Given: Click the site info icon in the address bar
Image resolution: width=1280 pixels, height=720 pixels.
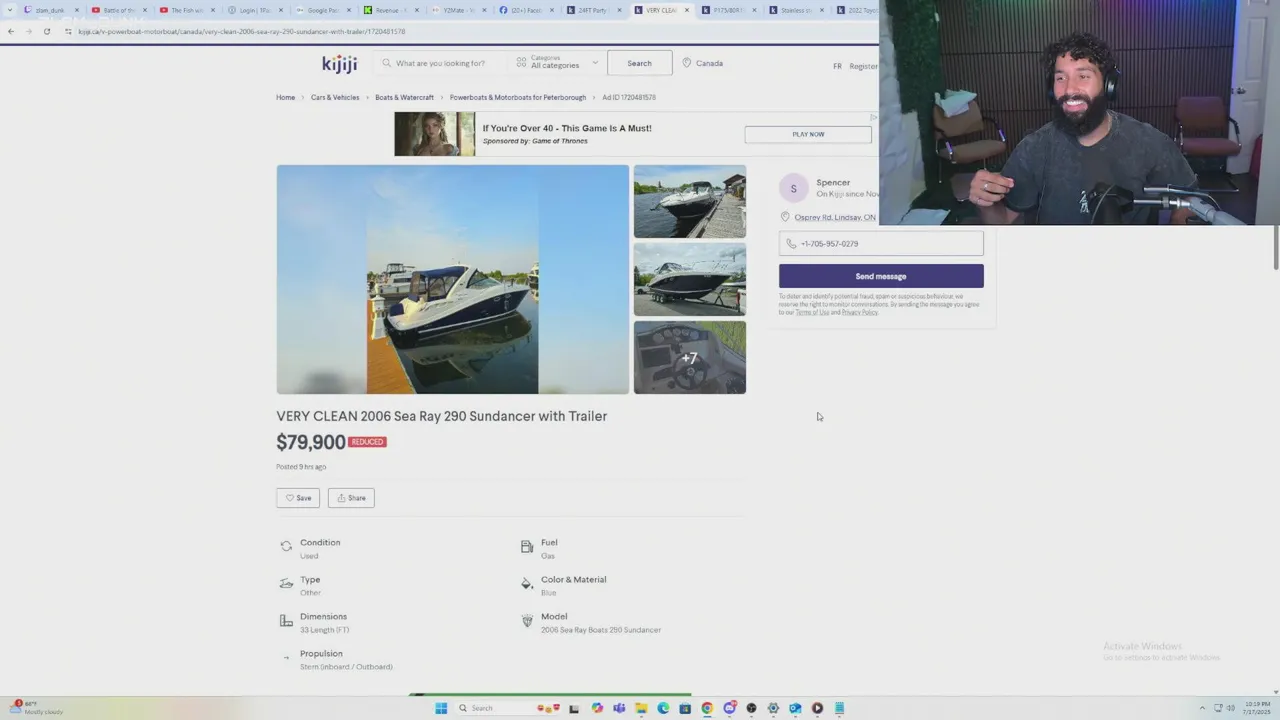Looking at the screenshot, I should pos(68,31).
